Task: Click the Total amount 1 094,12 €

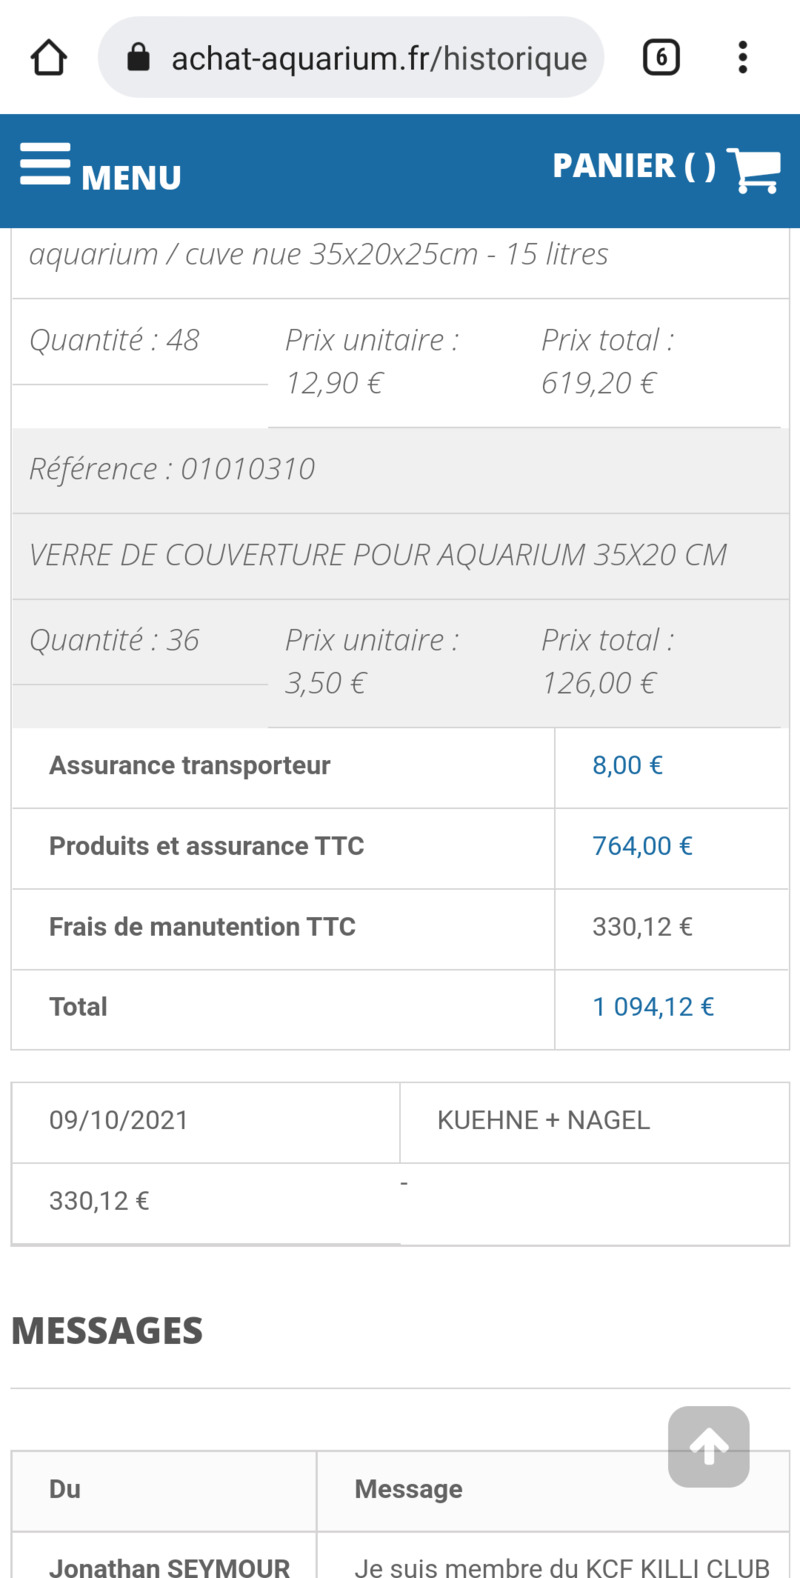Action: [653, 1007]
